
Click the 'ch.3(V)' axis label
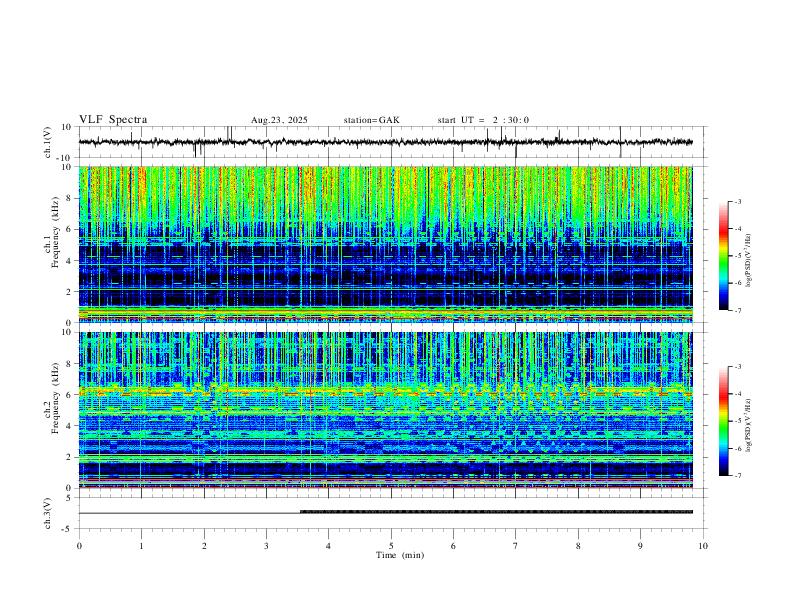(48, 513)
